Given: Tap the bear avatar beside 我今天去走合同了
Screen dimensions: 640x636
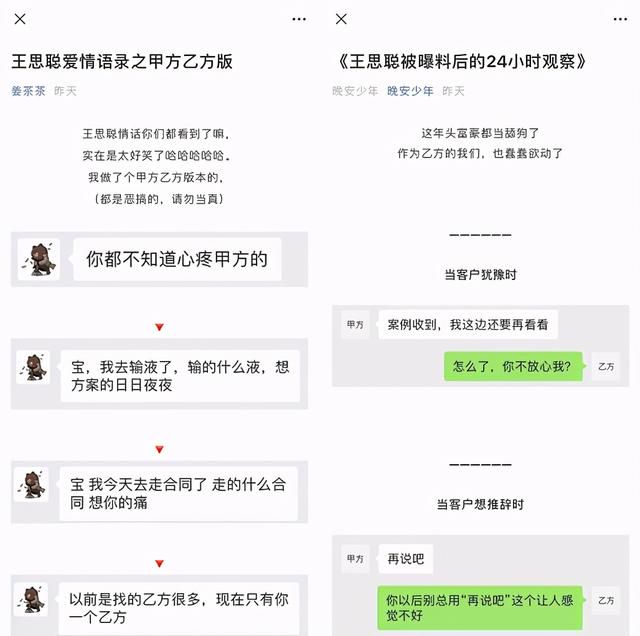Looking at the screenshot, I should [31, 485].
